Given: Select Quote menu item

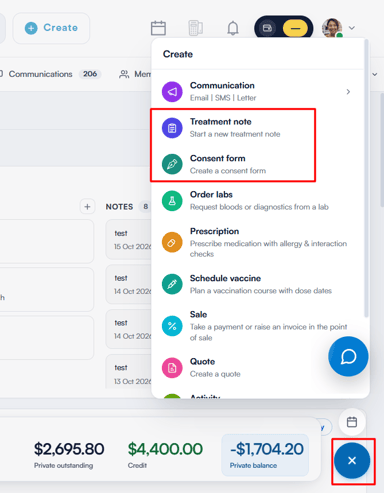Looking at the screenshot, I should click(257, 367).
